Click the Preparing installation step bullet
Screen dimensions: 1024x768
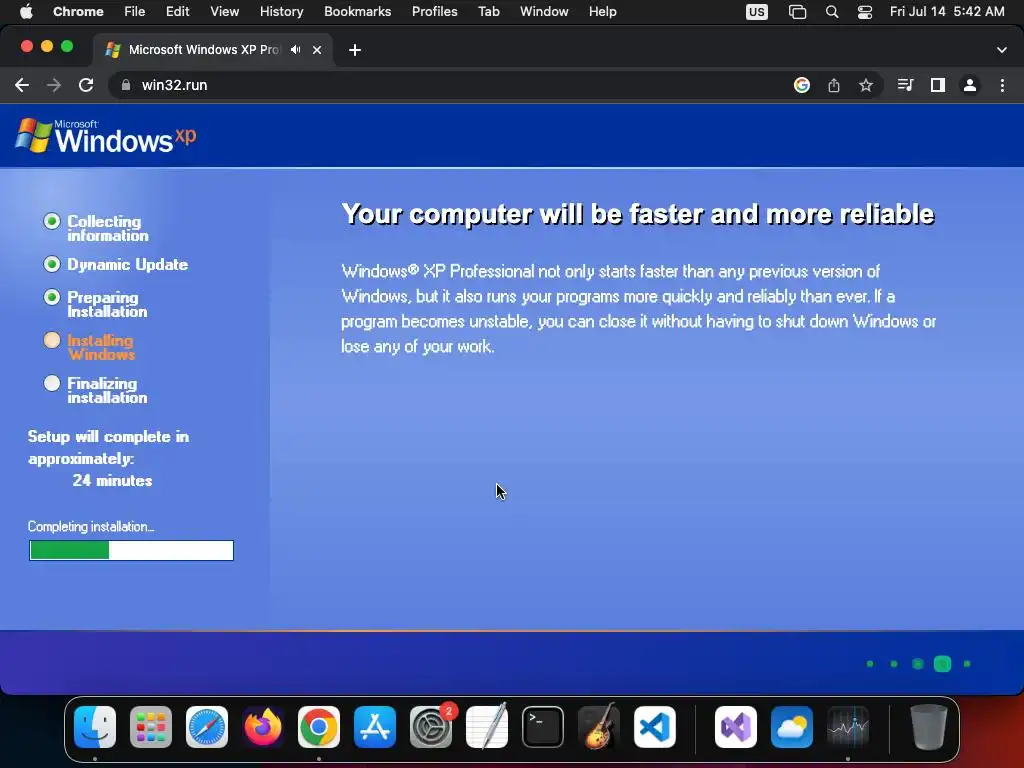(52, 297)
